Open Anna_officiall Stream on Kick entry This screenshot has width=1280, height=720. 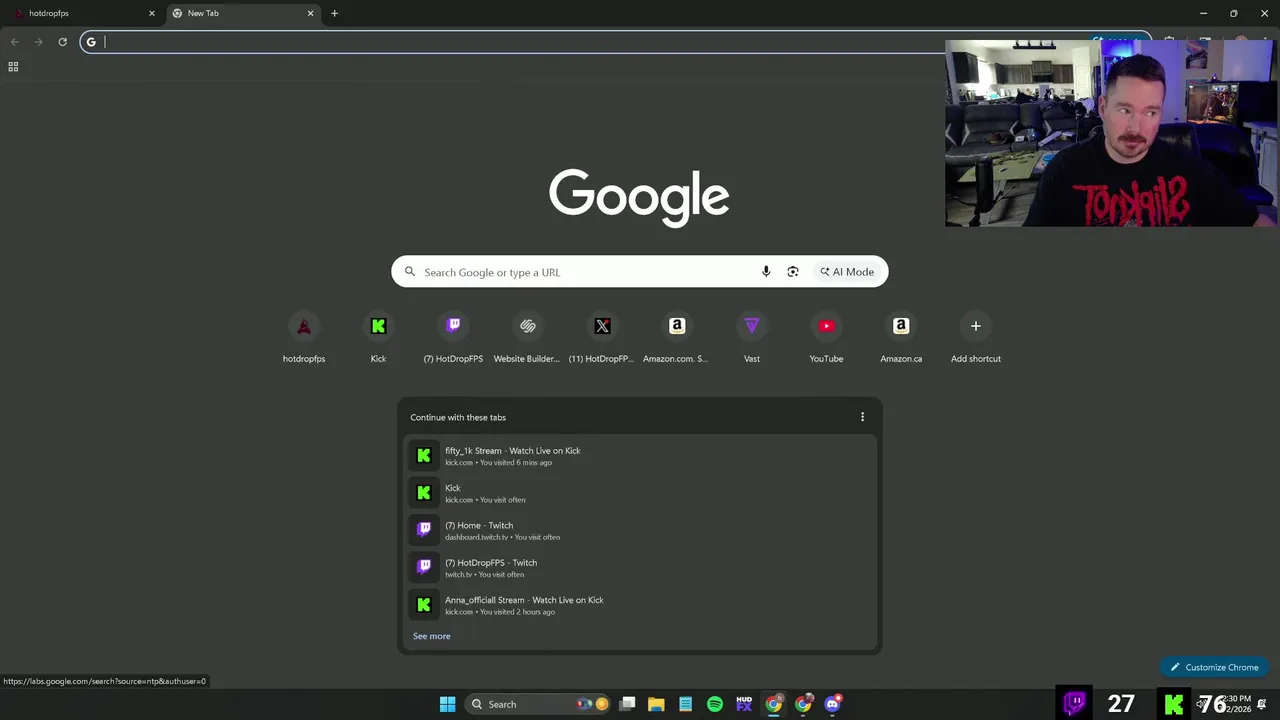640,605
